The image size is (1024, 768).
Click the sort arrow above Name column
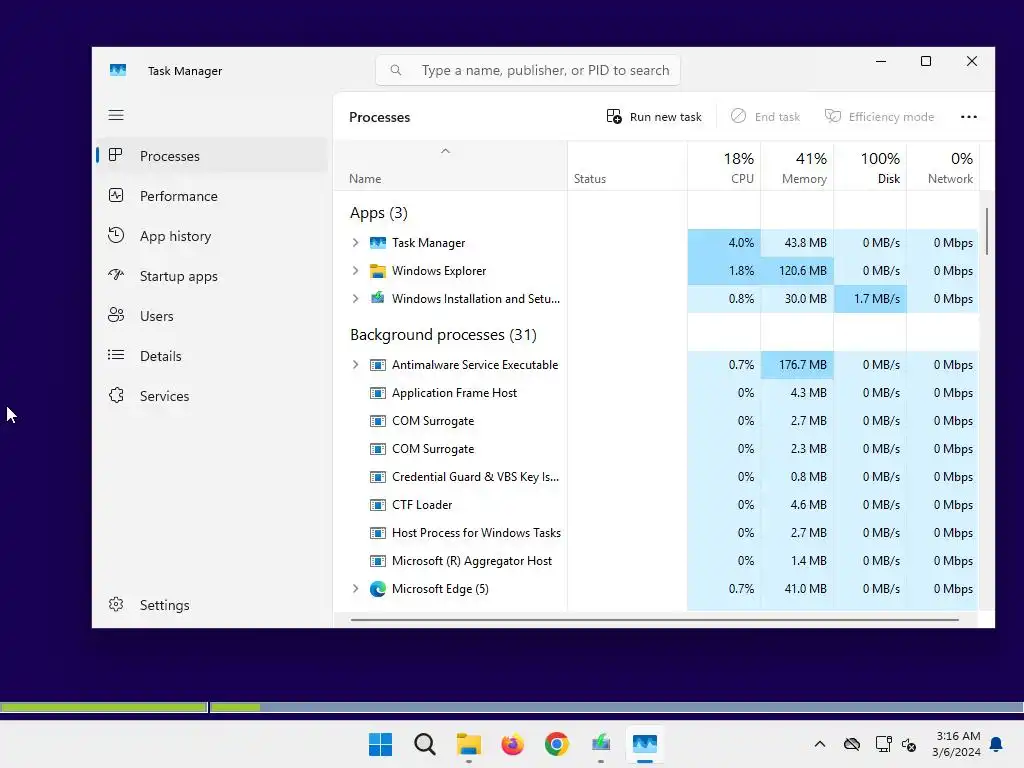point(445,151)
